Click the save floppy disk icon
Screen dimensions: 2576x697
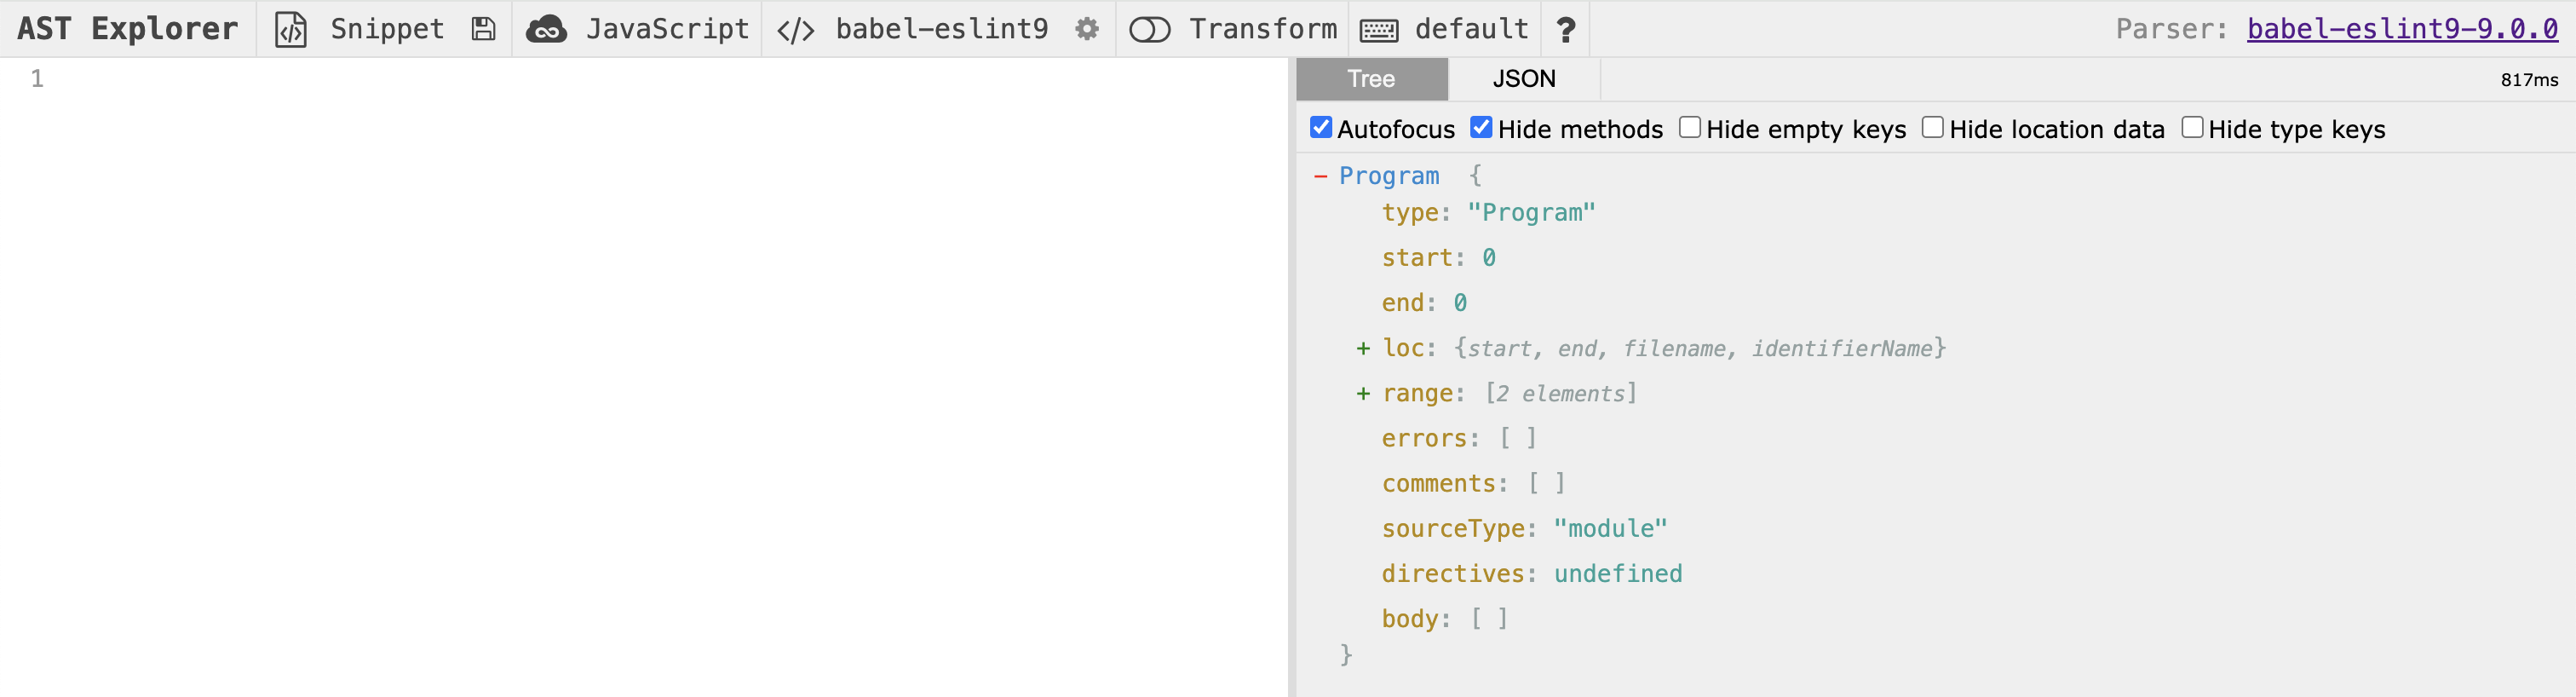point(484,30)
